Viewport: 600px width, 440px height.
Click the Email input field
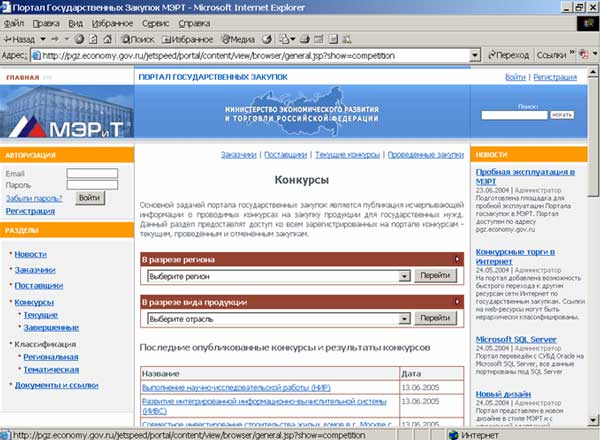point(91,173)
